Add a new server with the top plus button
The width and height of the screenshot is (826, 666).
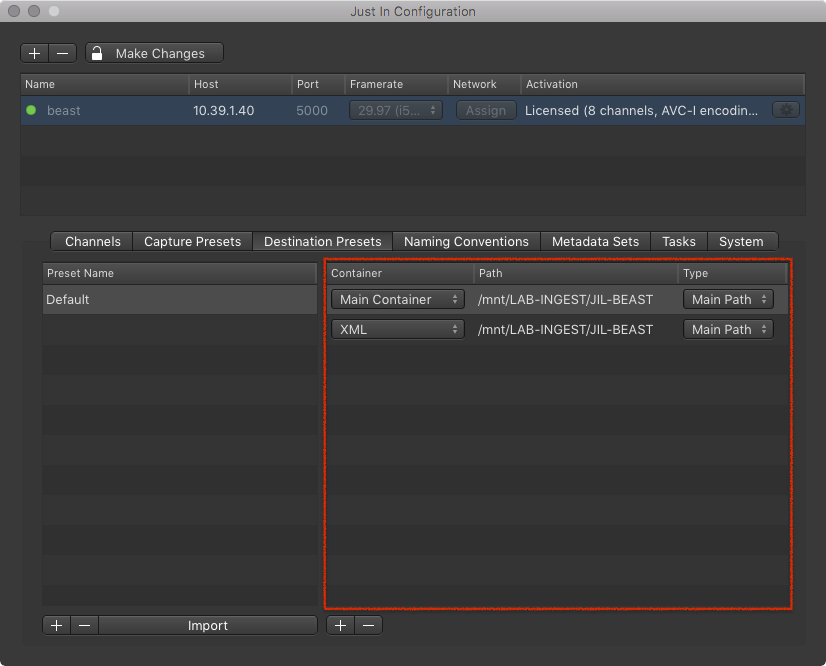point(35,53)
